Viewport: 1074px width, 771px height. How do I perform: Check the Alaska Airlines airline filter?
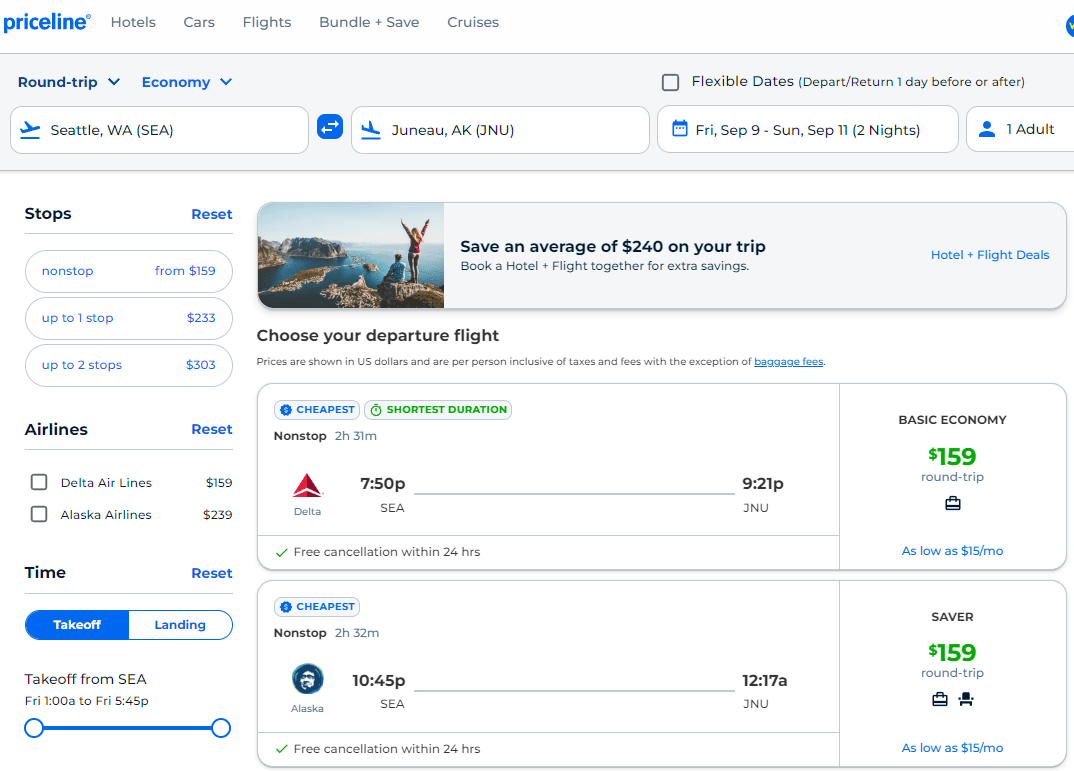point(38,514)
